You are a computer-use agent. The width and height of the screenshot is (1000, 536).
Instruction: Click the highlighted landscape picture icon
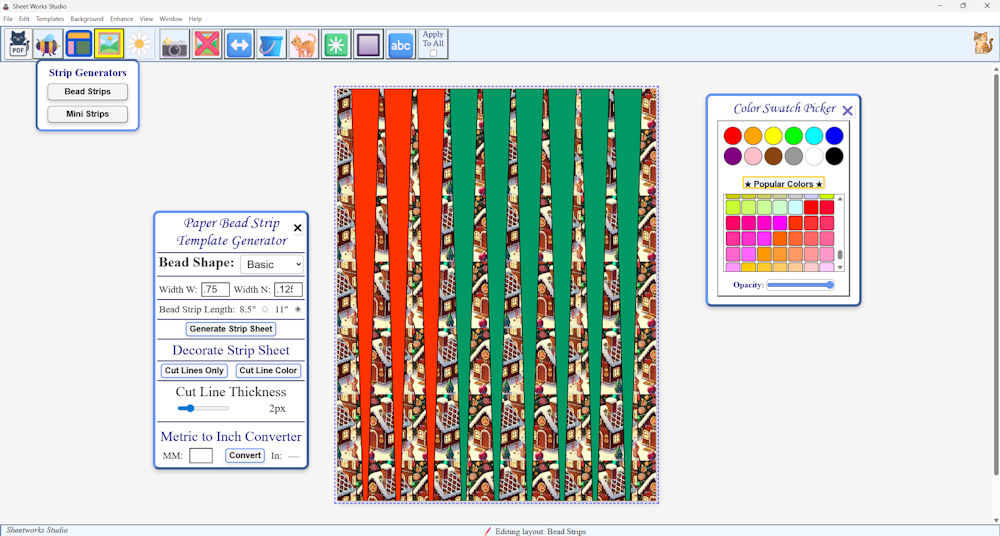click(x=109, y=44)
